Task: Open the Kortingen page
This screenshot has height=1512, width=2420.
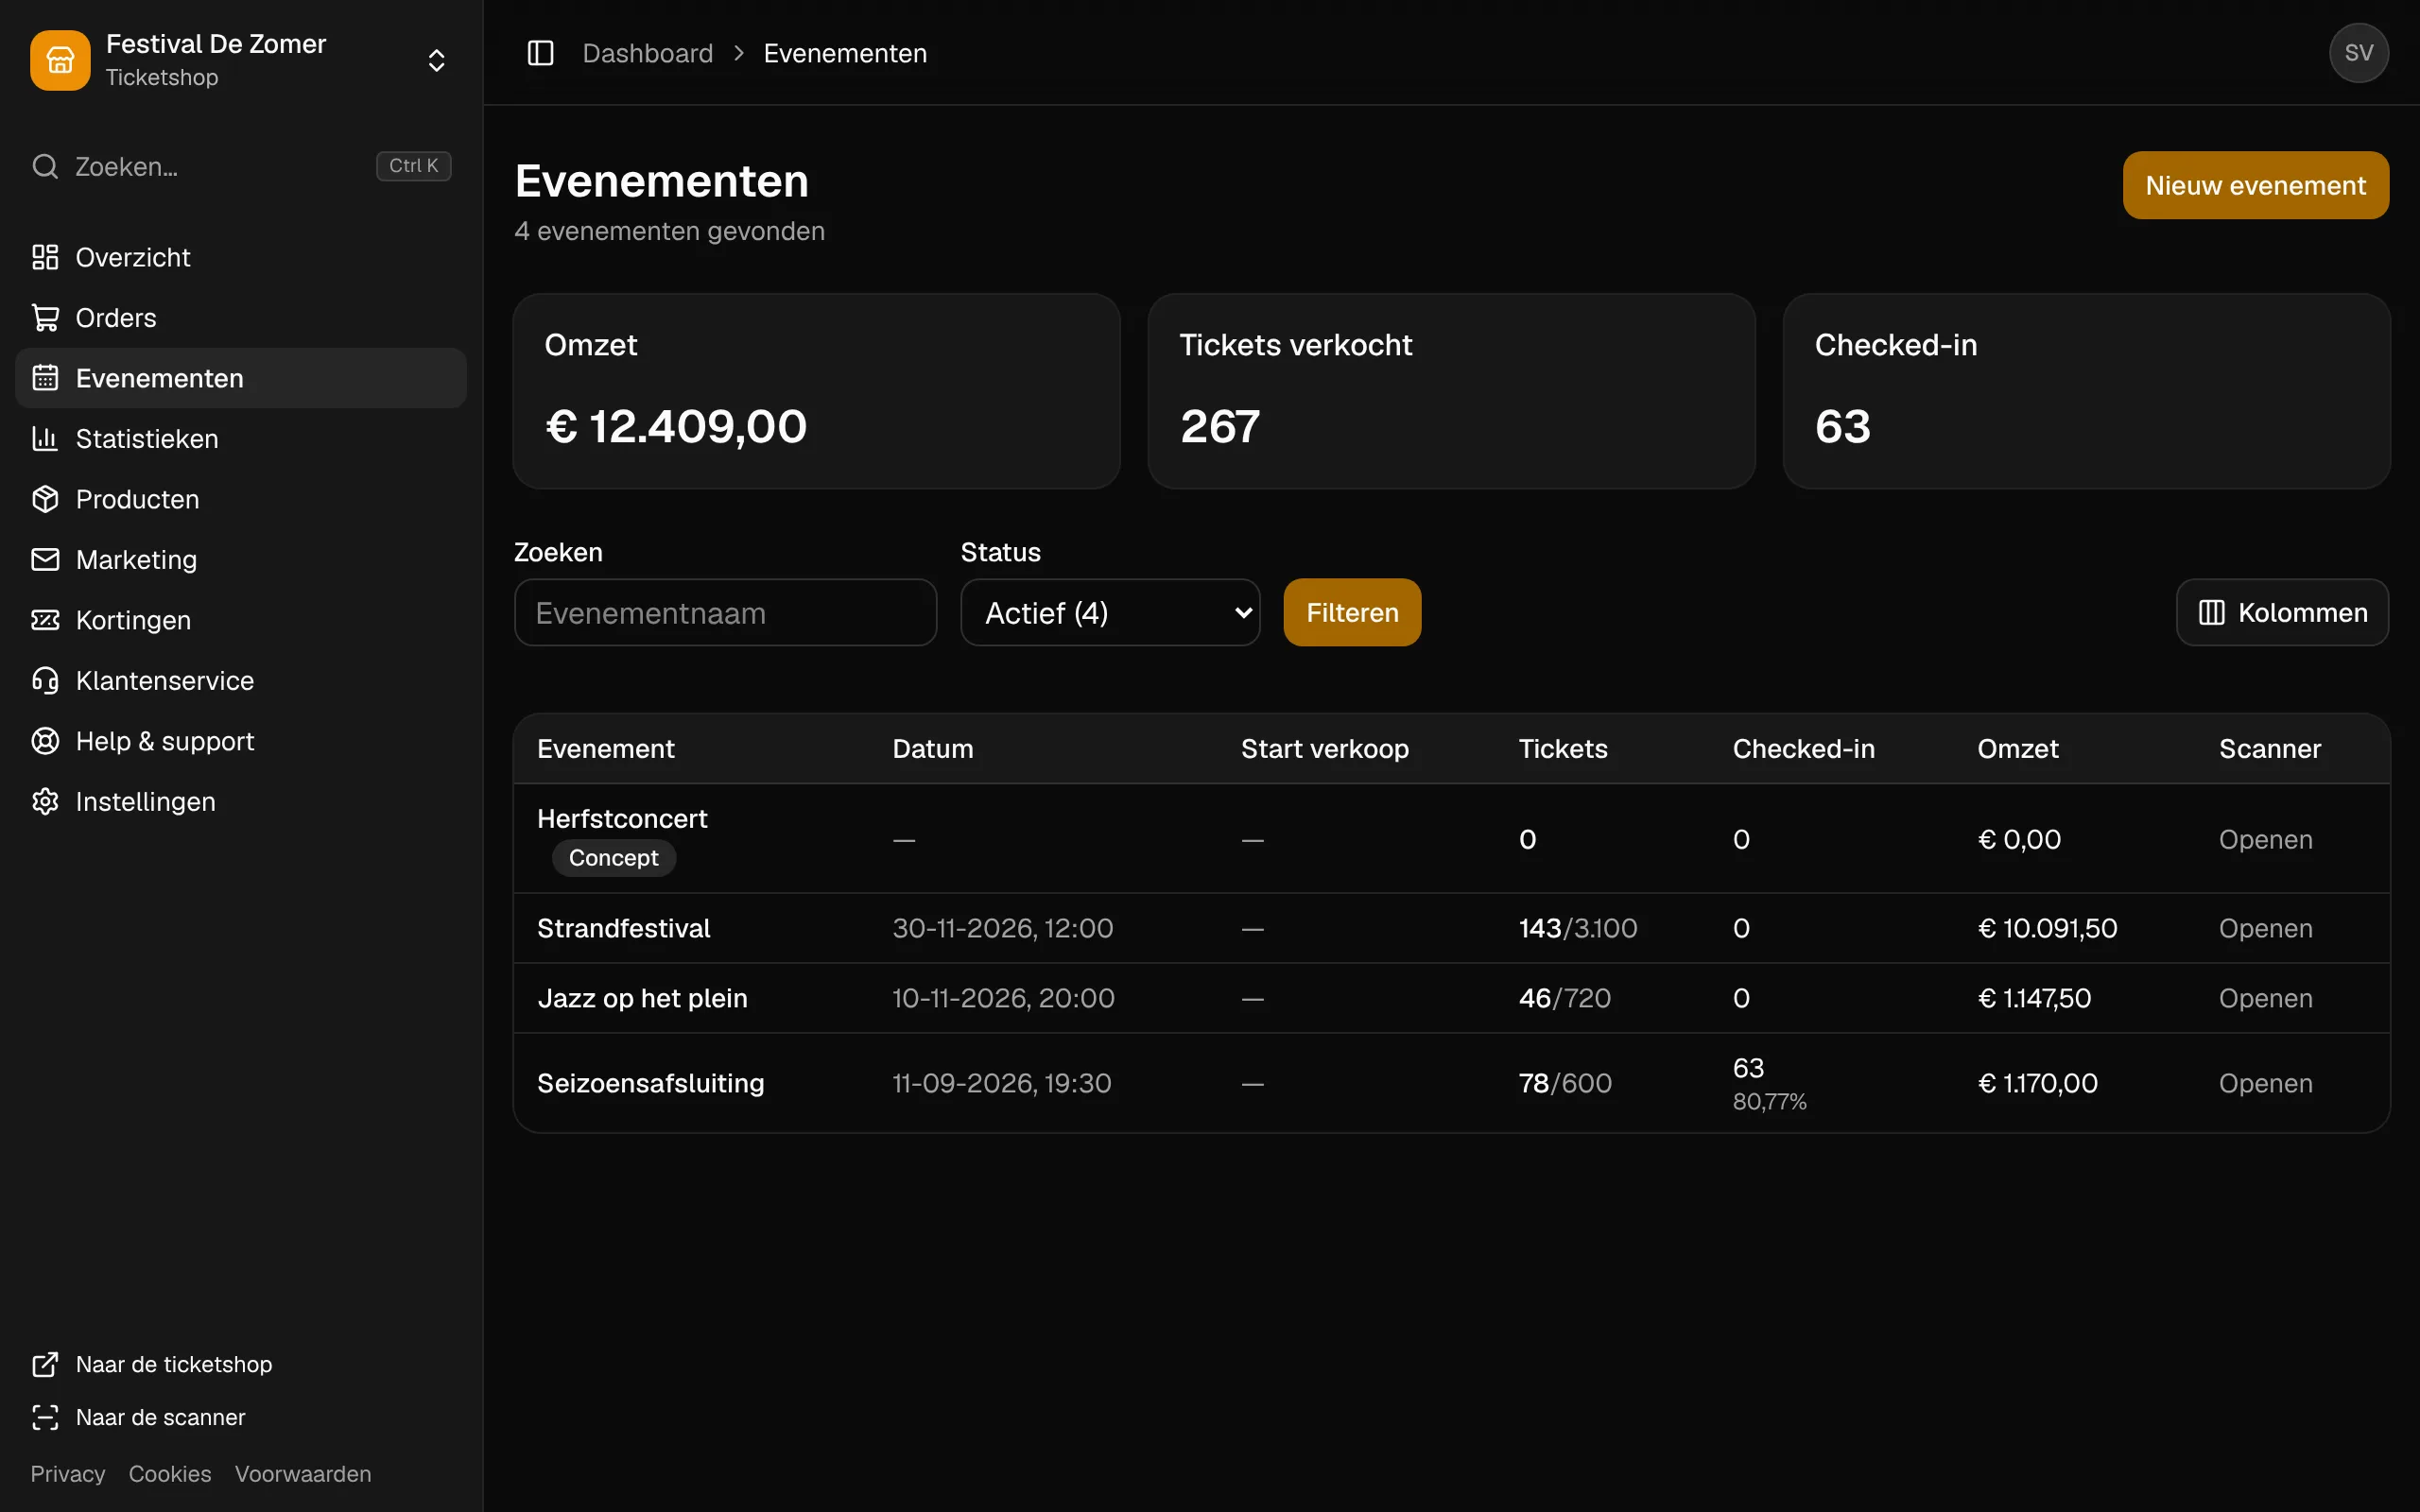Action: click(x=241, y=620)
